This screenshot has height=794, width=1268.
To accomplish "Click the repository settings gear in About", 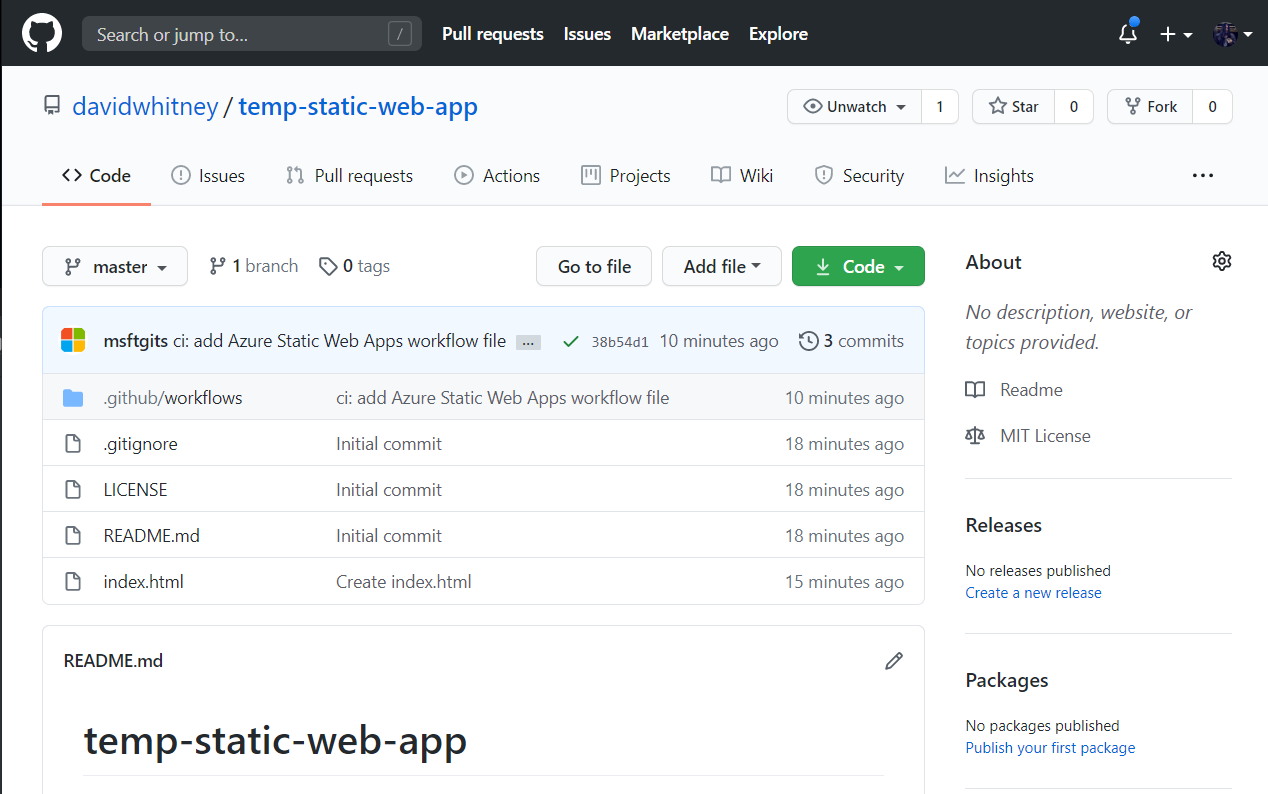I will [1221, 261].
